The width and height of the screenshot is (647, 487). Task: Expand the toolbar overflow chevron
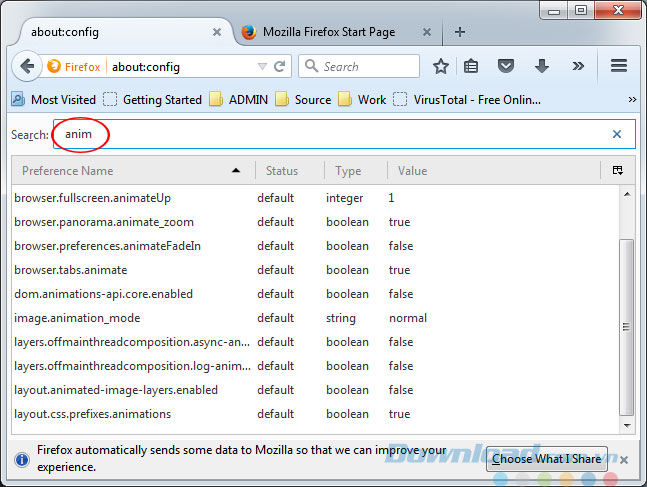point(578,67)
